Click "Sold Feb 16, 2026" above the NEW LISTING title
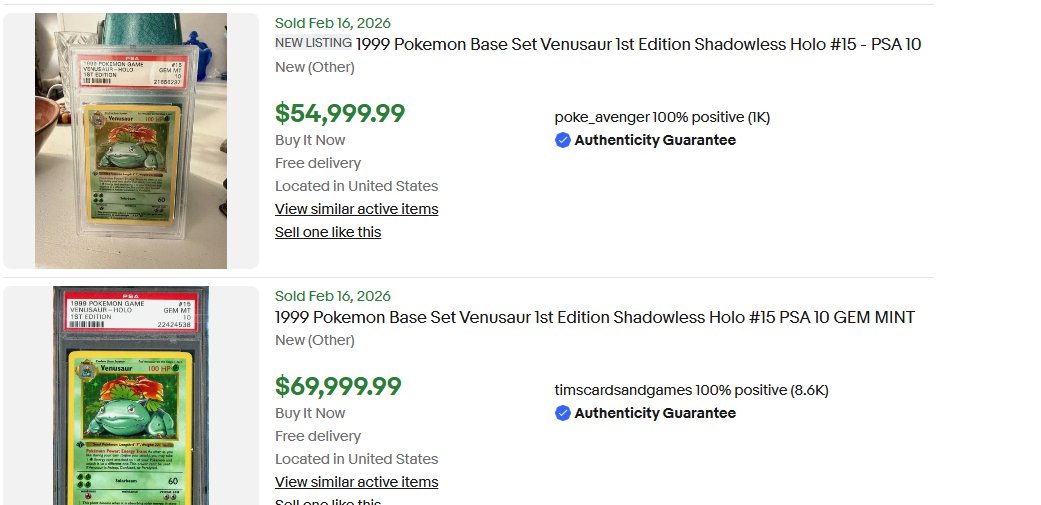 click(x=333, y=23)
